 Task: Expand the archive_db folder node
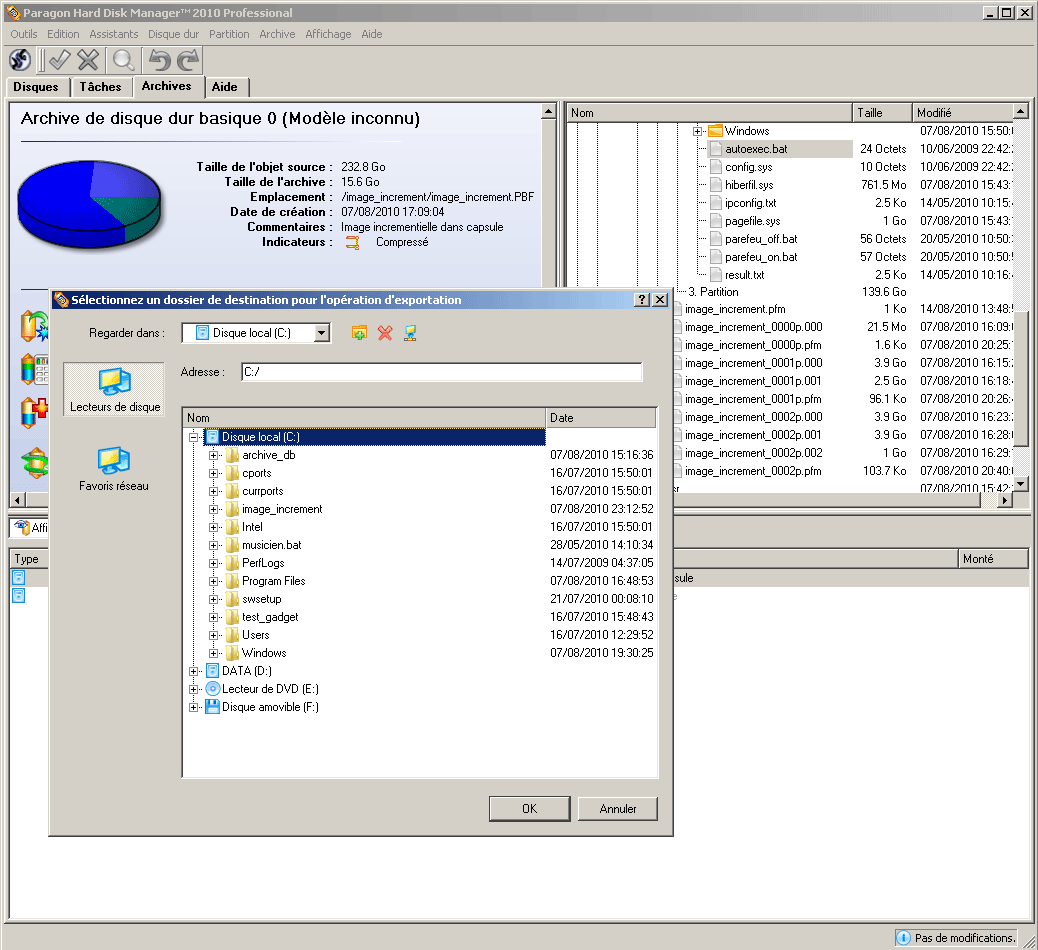pos(213,455)
